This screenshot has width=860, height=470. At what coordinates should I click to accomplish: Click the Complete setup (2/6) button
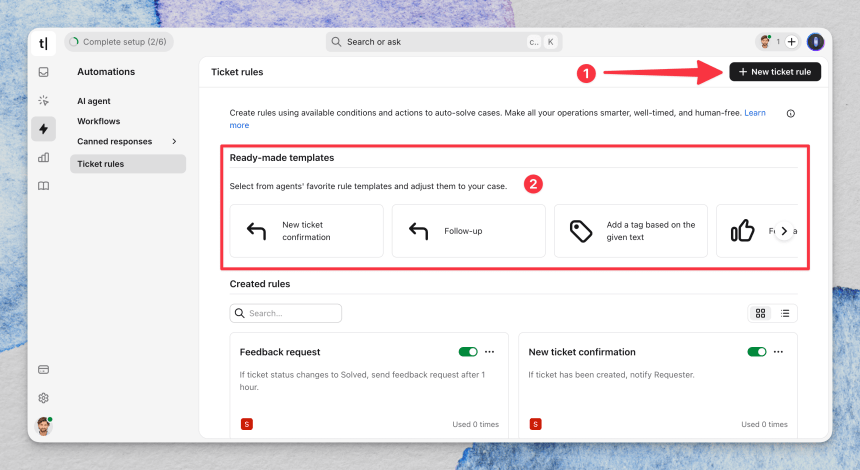tap(119, 42)
